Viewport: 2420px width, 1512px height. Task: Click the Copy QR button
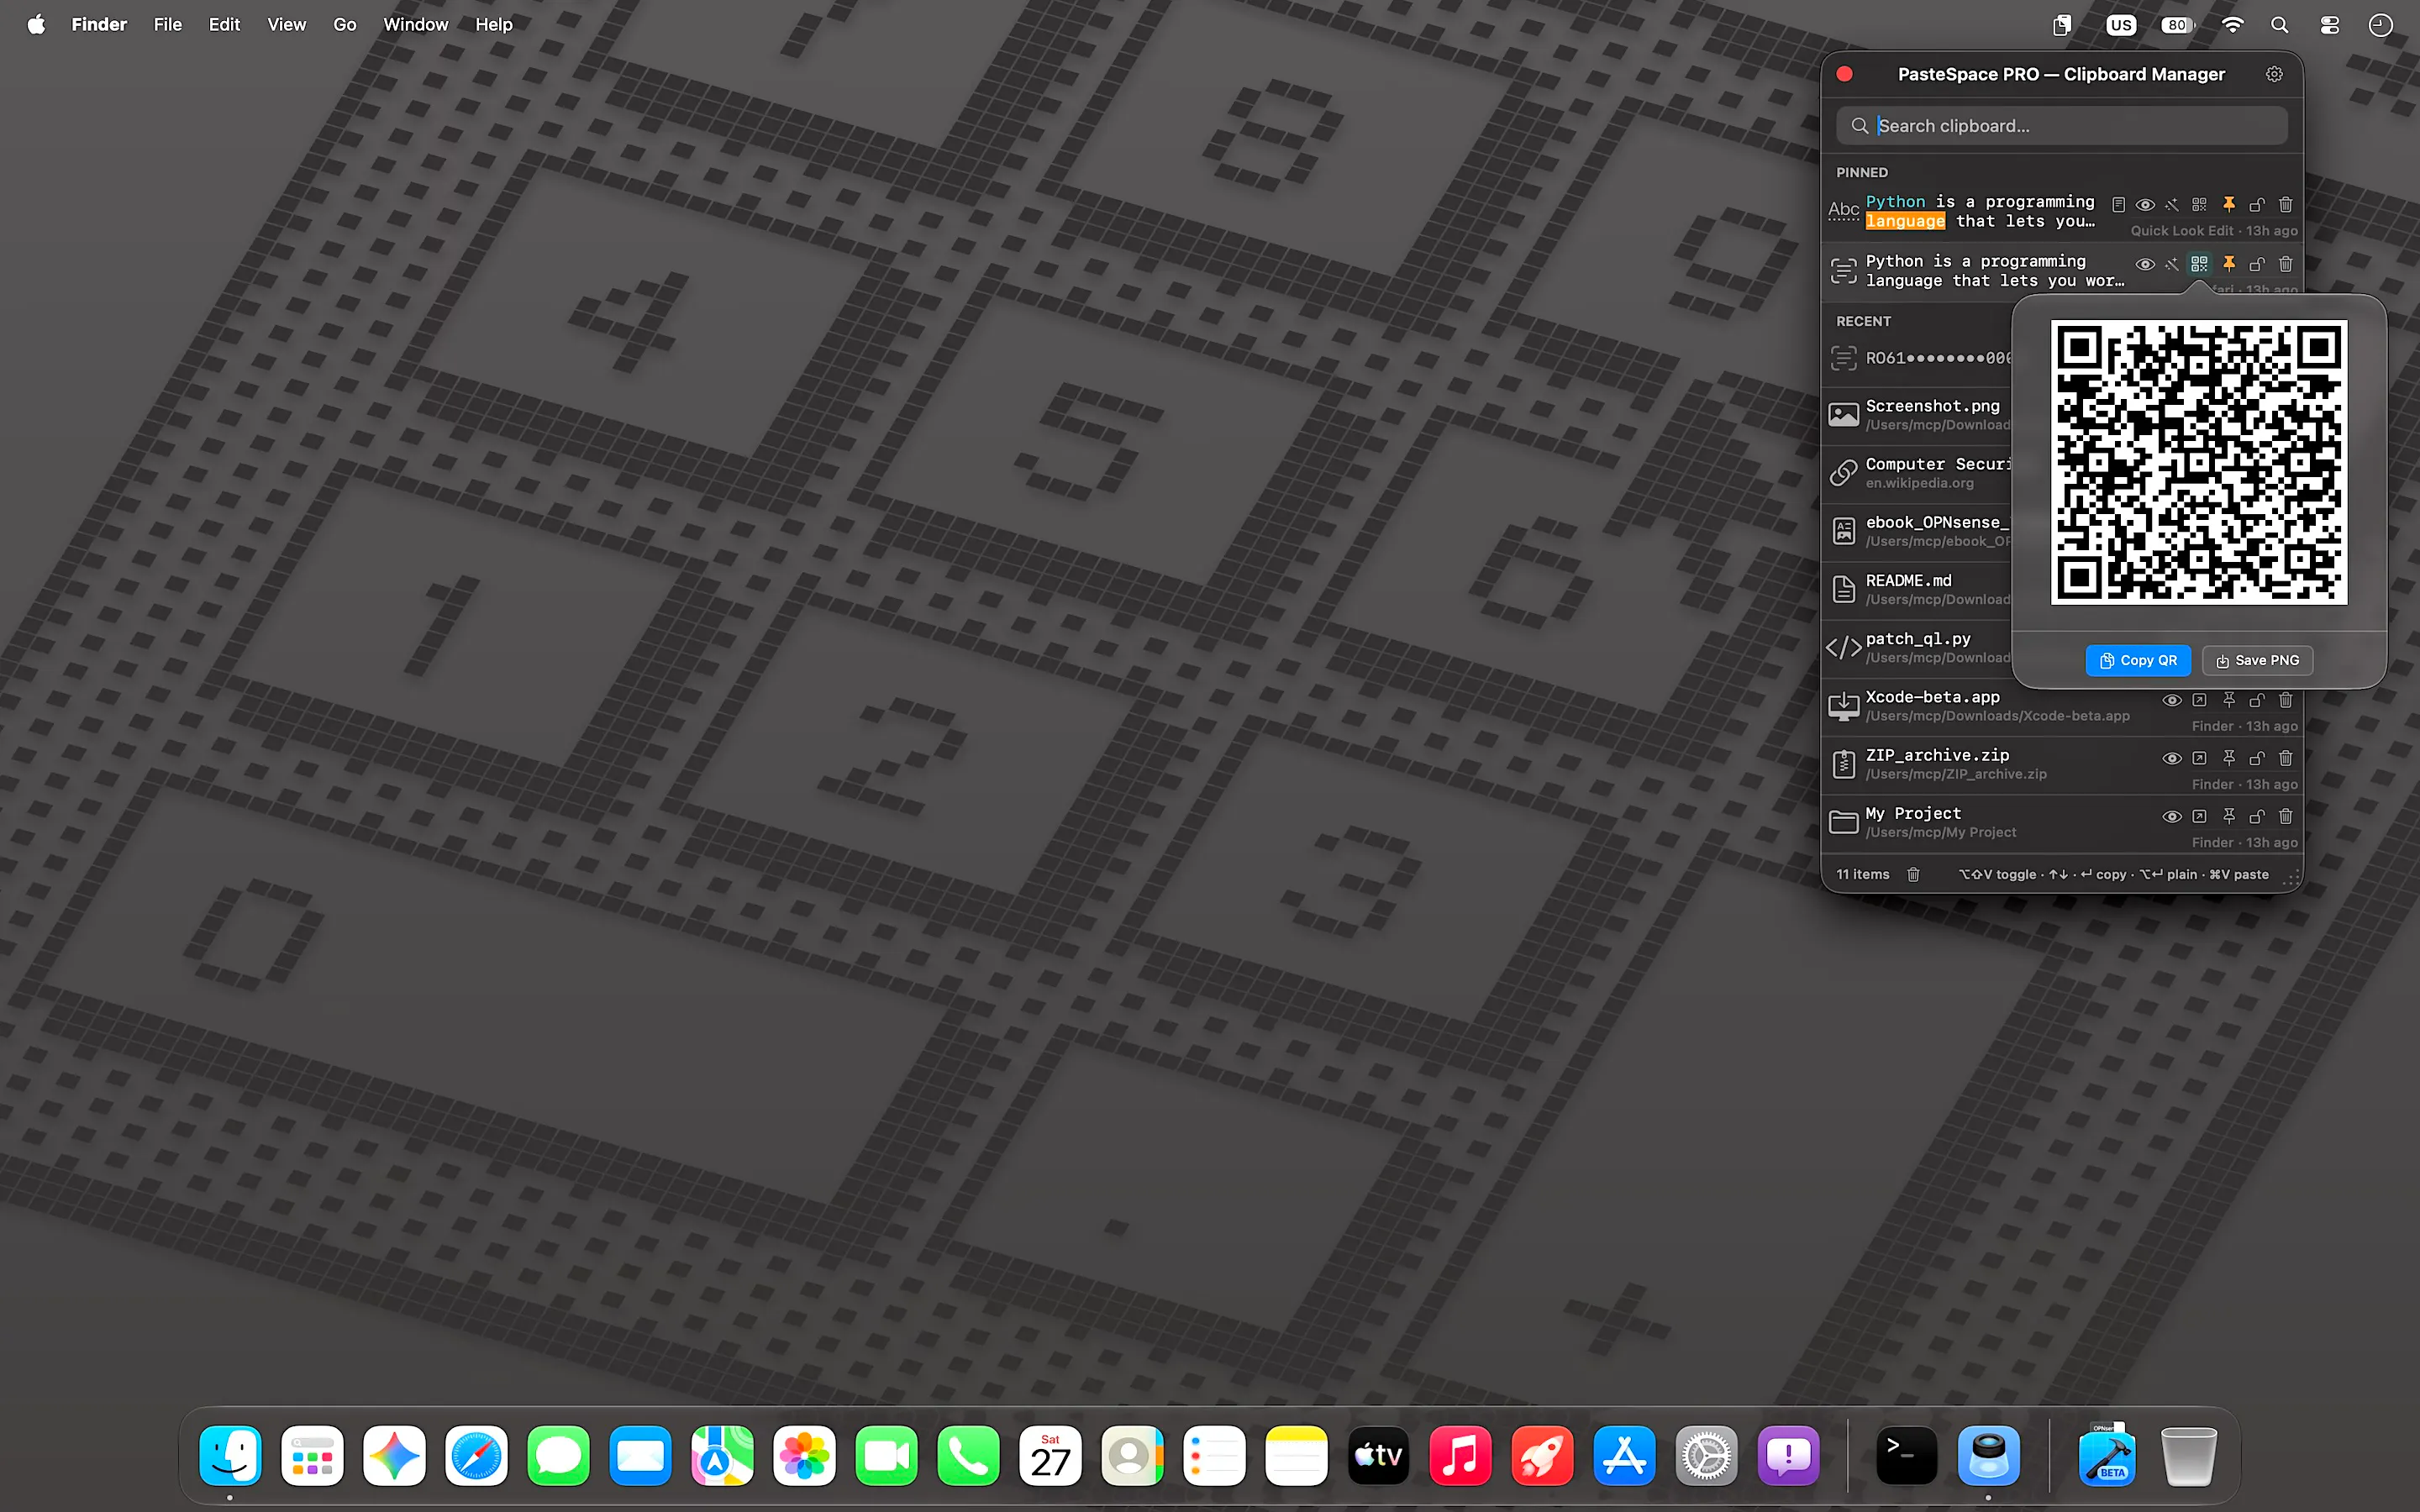point(2138,660)
